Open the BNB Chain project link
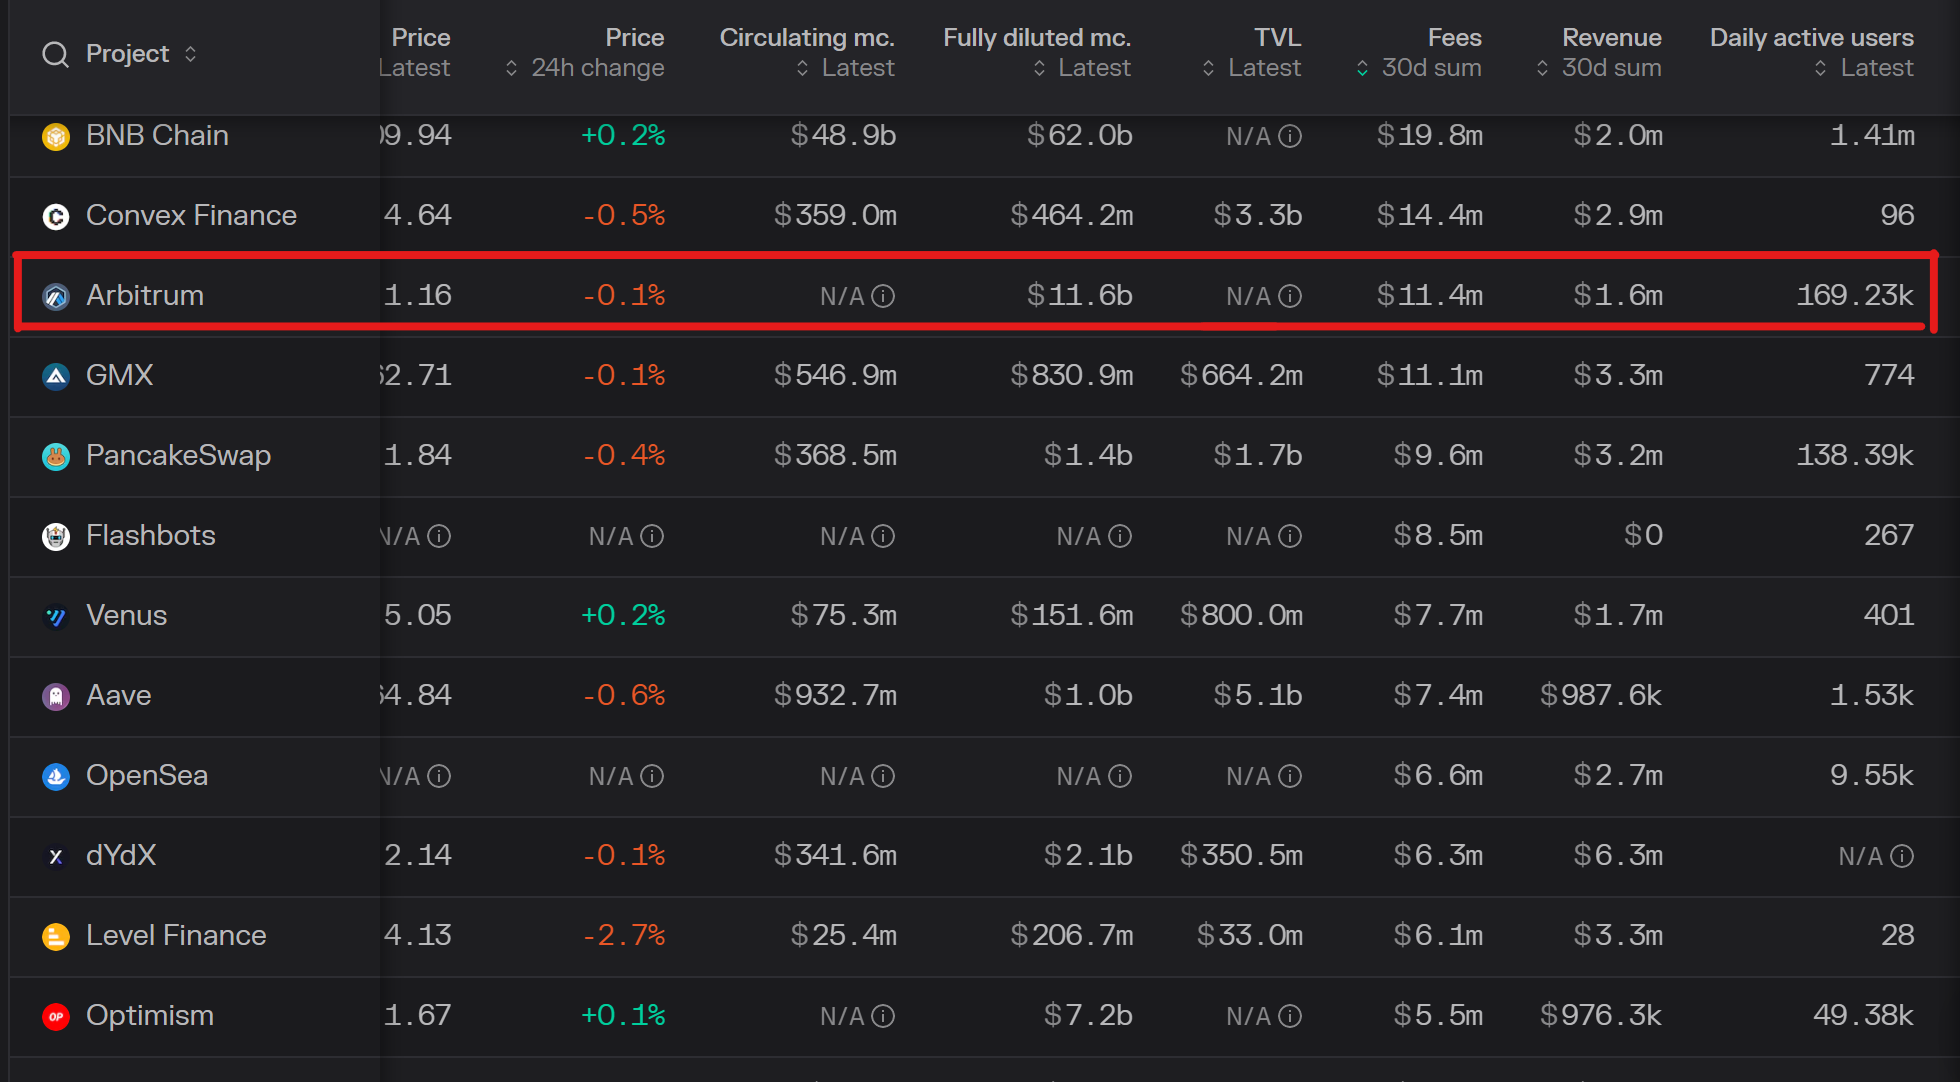 click(157, 135)
